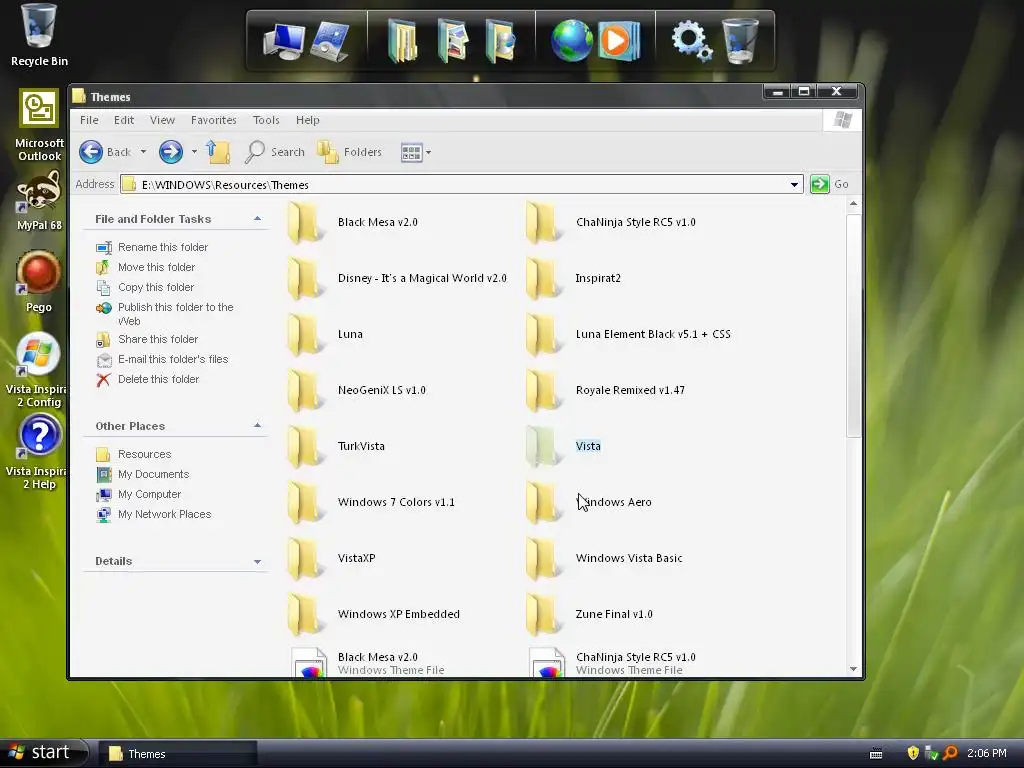The height and width of the screenshot is (768, 1024).
Task: Open the Tools menu
Action: (x=266, y=120)
